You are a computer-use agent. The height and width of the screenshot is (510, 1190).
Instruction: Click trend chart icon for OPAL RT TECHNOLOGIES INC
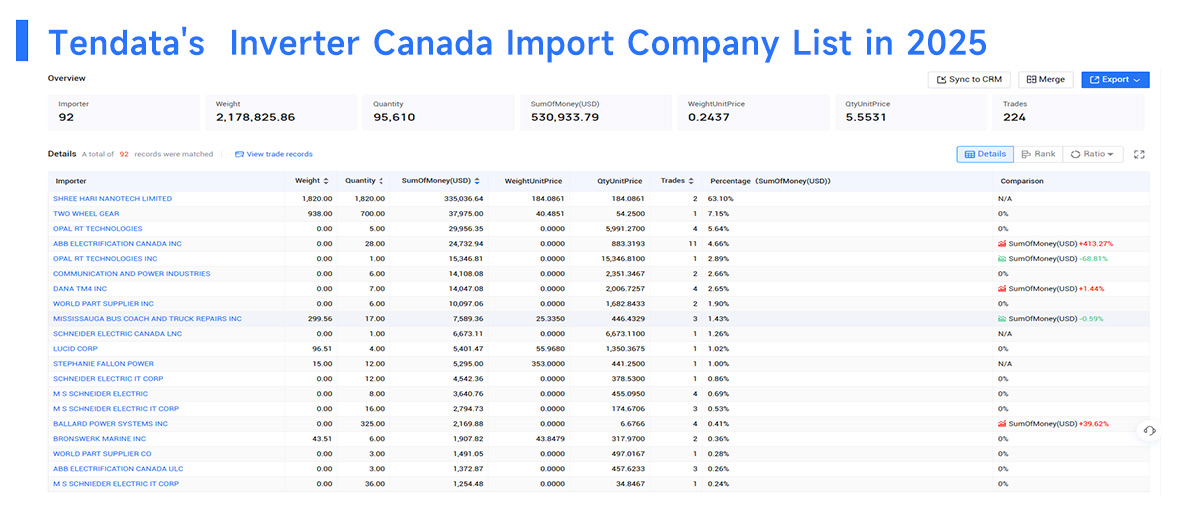1002,259
